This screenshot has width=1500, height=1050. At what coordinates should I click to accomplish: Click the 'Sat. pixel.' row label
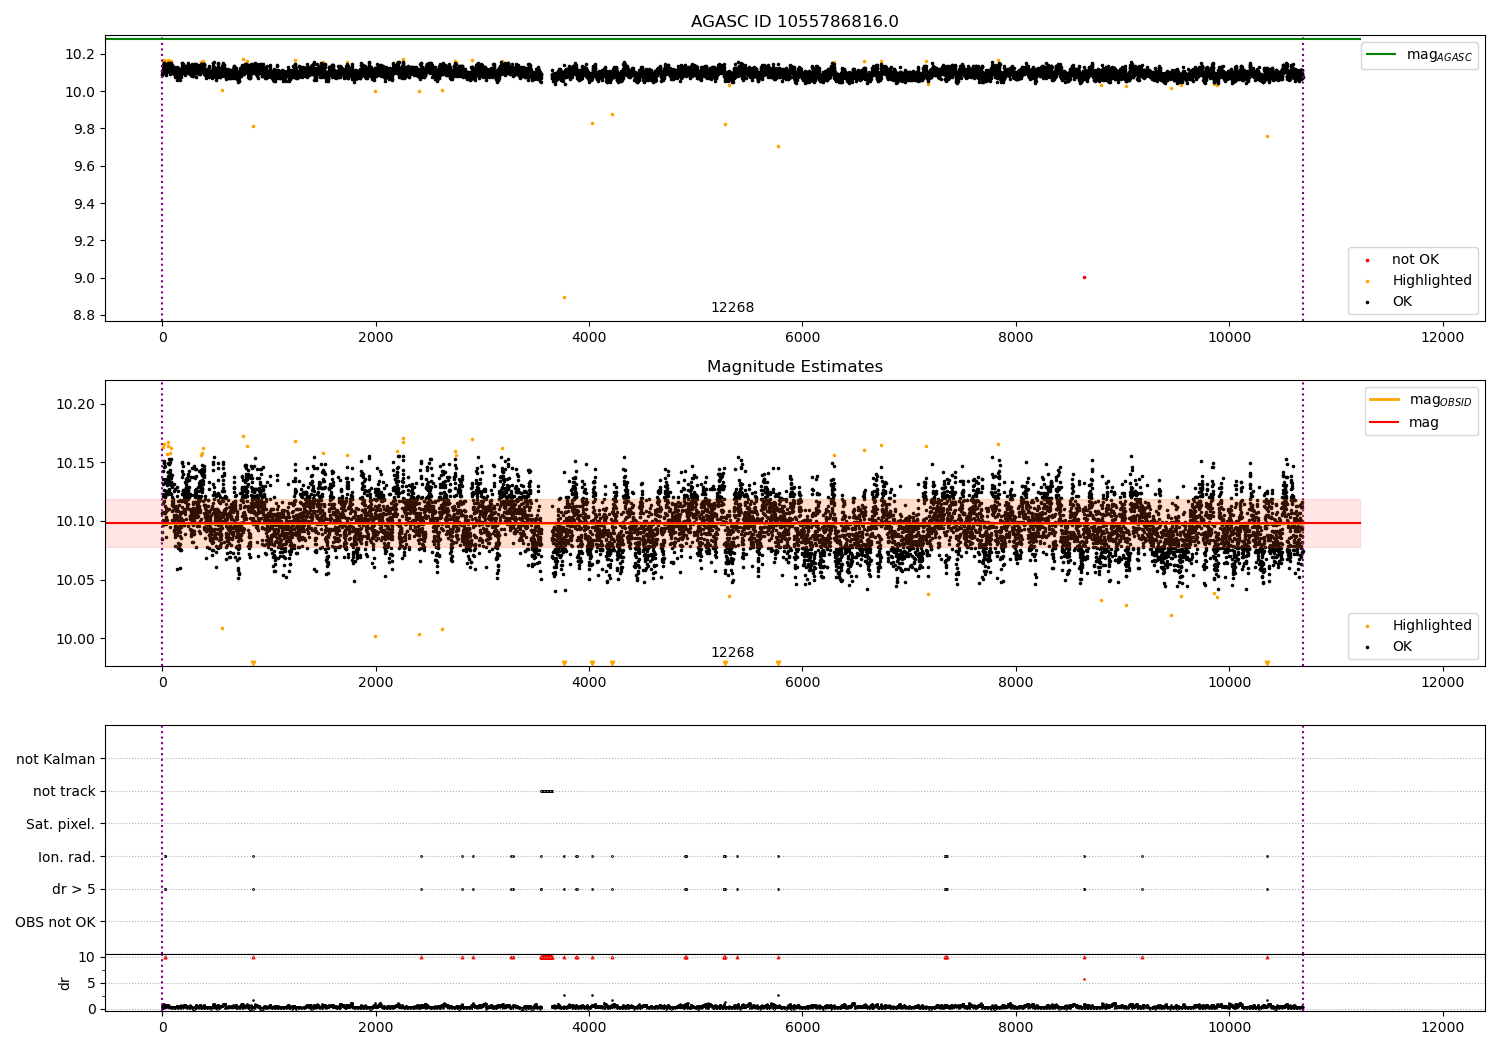pos(60,824)
